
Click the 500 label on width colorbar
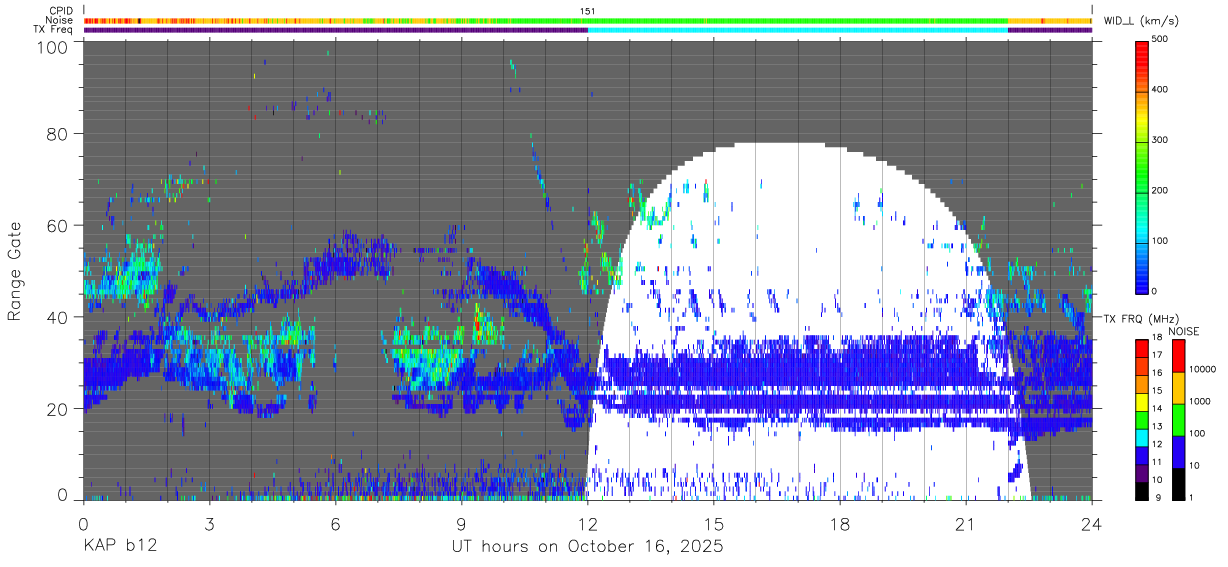coord(1160,40)
